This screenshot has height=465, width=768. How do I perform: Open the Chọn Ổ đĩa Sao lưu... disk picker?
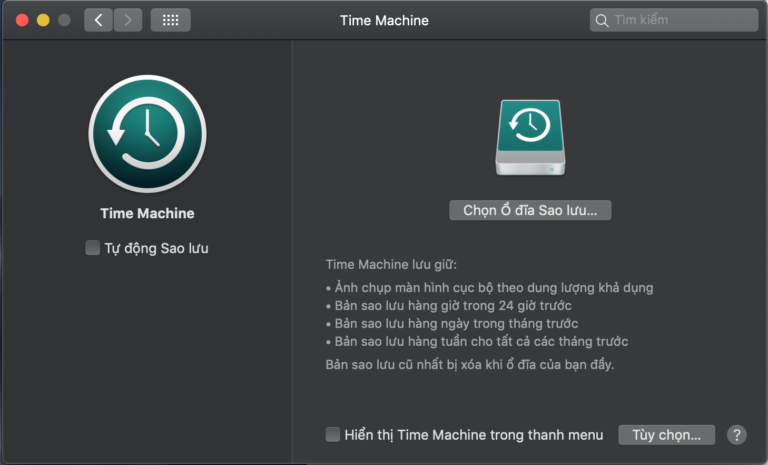530,210
